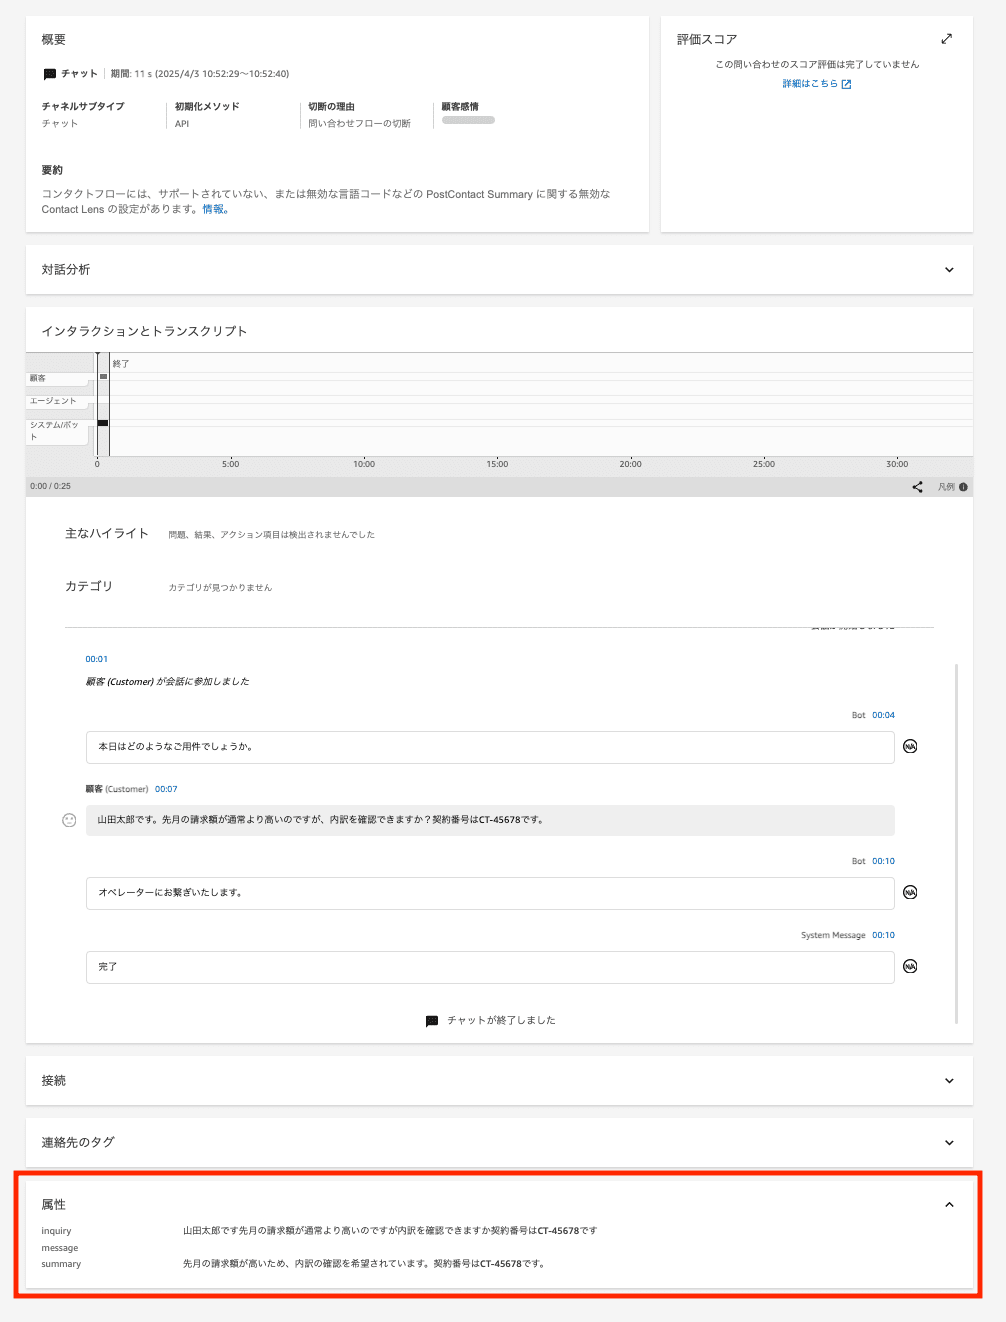Click the 顧客感情 sentiment bar
The height and width of the screenshot is (1322, 1006).
468,120
